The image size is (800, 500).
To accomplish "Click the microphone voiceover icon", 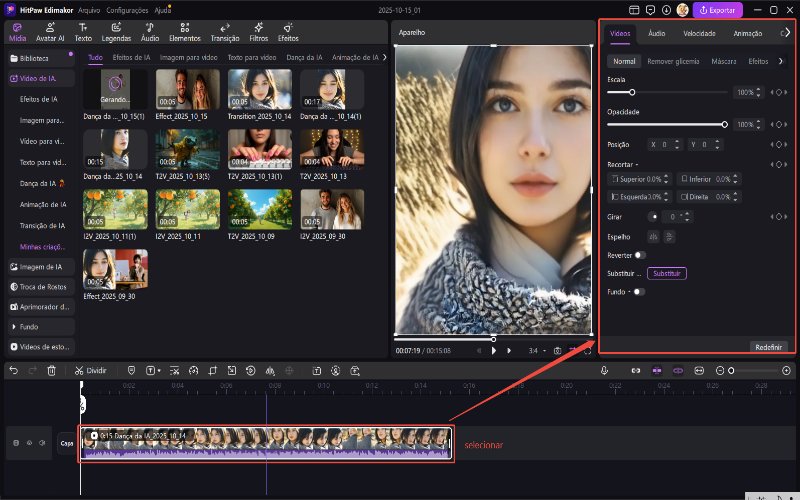I will point(605,370).
